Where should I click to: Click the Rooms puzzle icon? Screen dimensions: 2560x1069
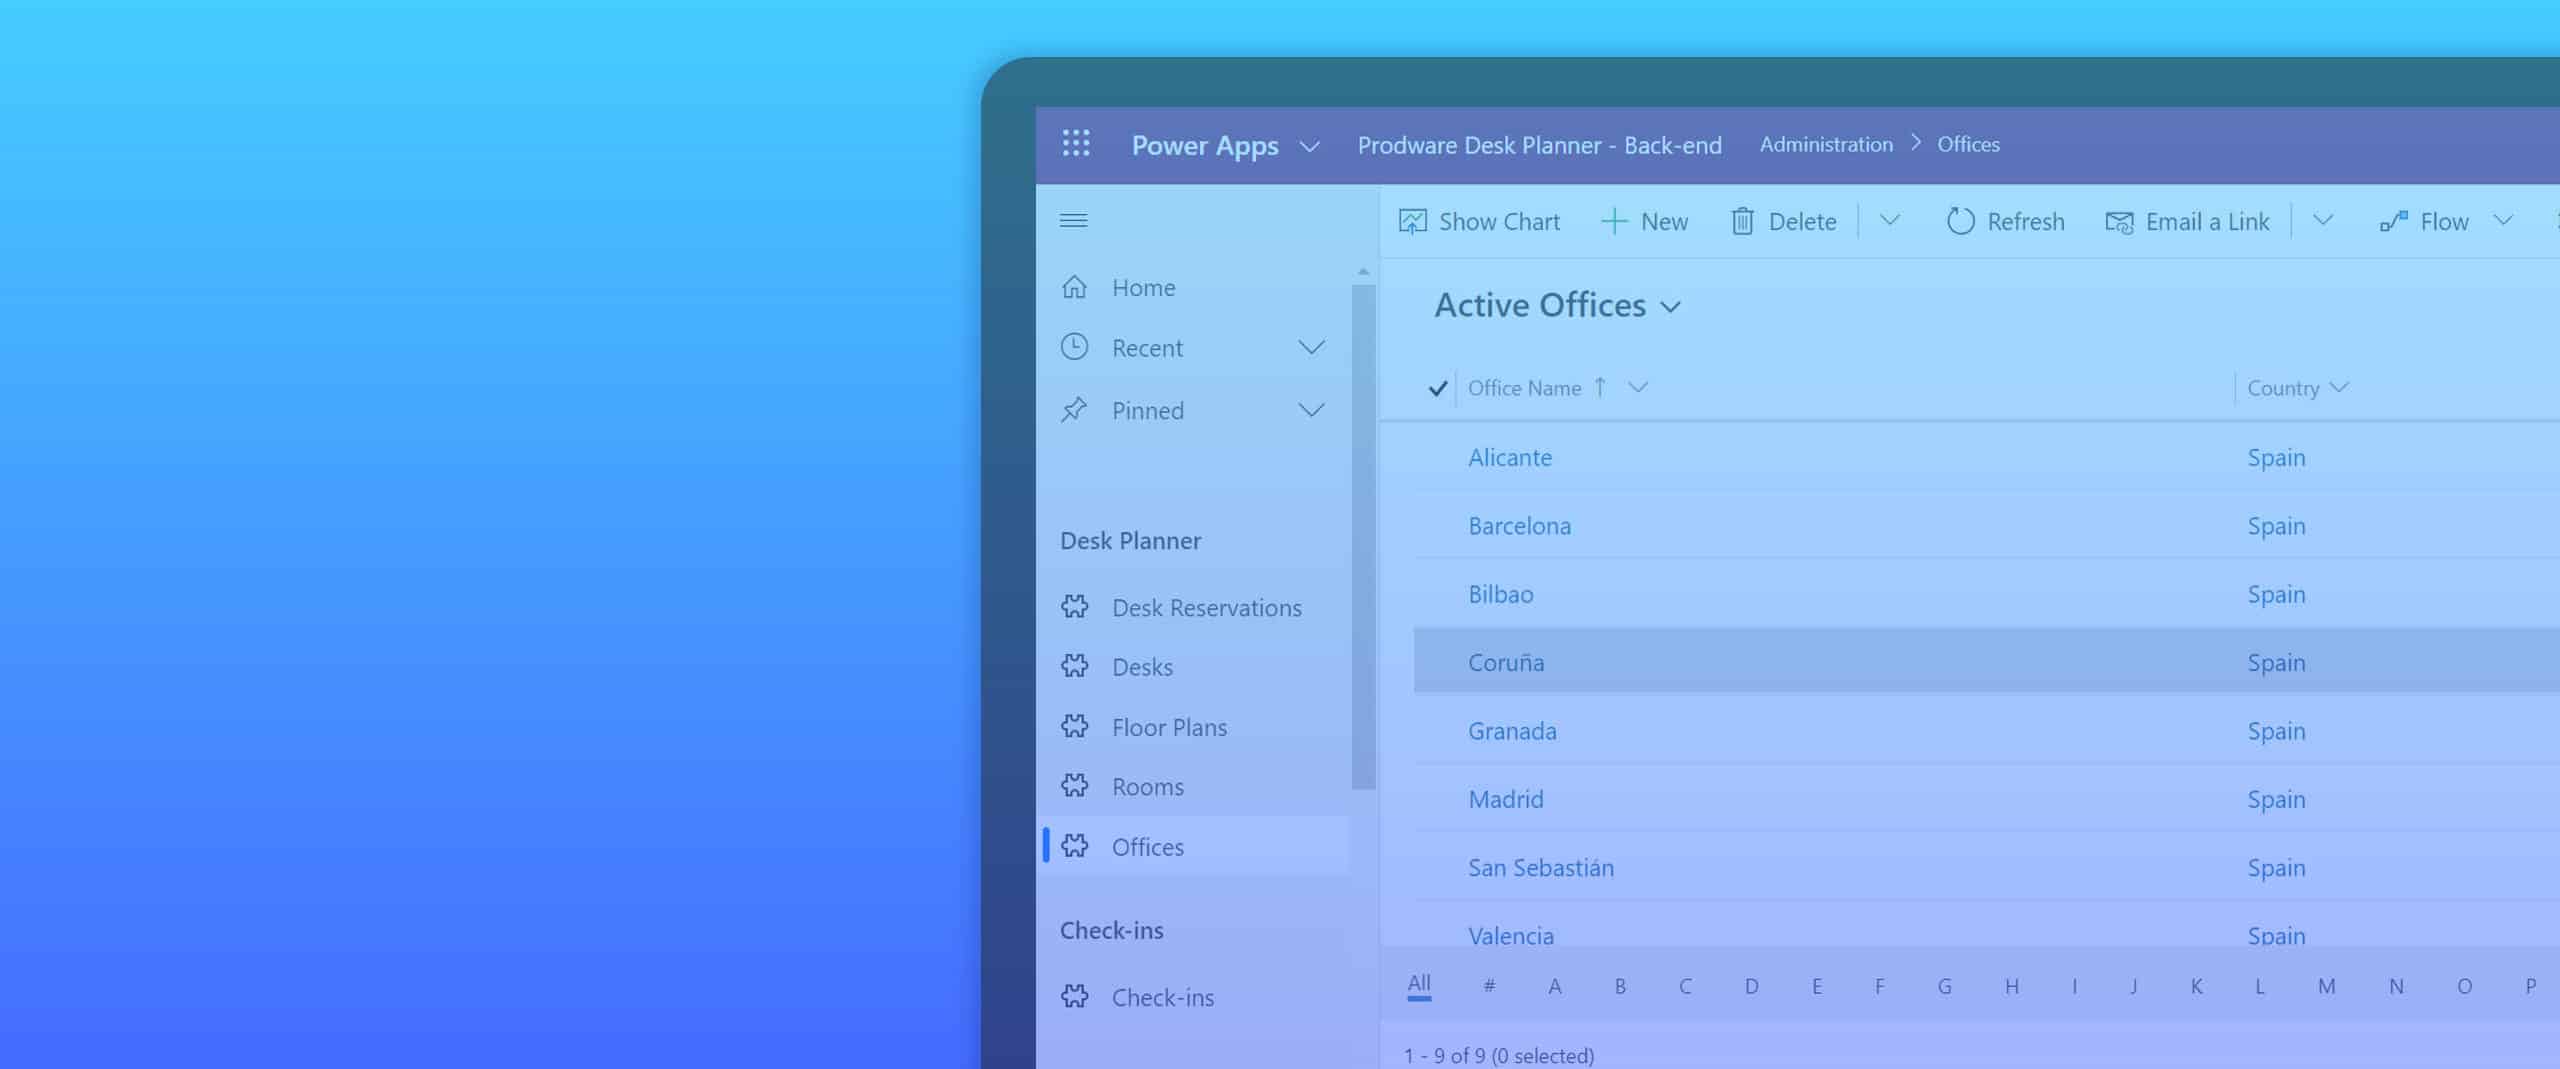pos(1075,786)
